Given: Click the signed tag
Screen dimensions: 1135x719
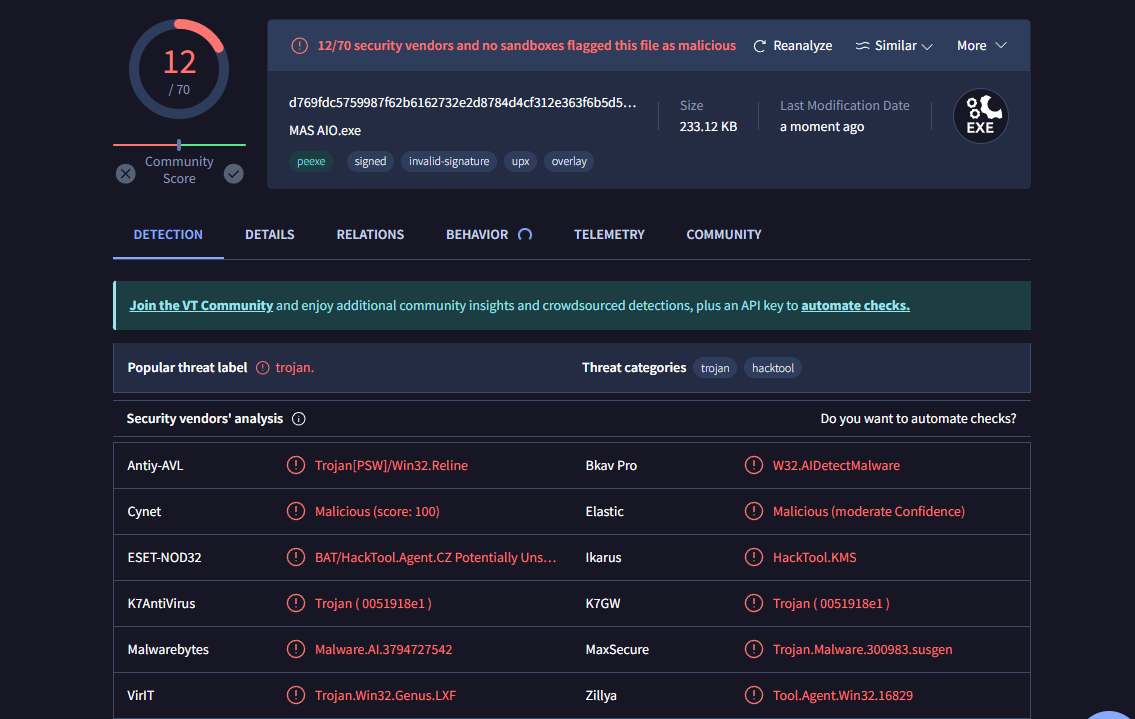Looking at the screenshot, I should click(370, 161).
